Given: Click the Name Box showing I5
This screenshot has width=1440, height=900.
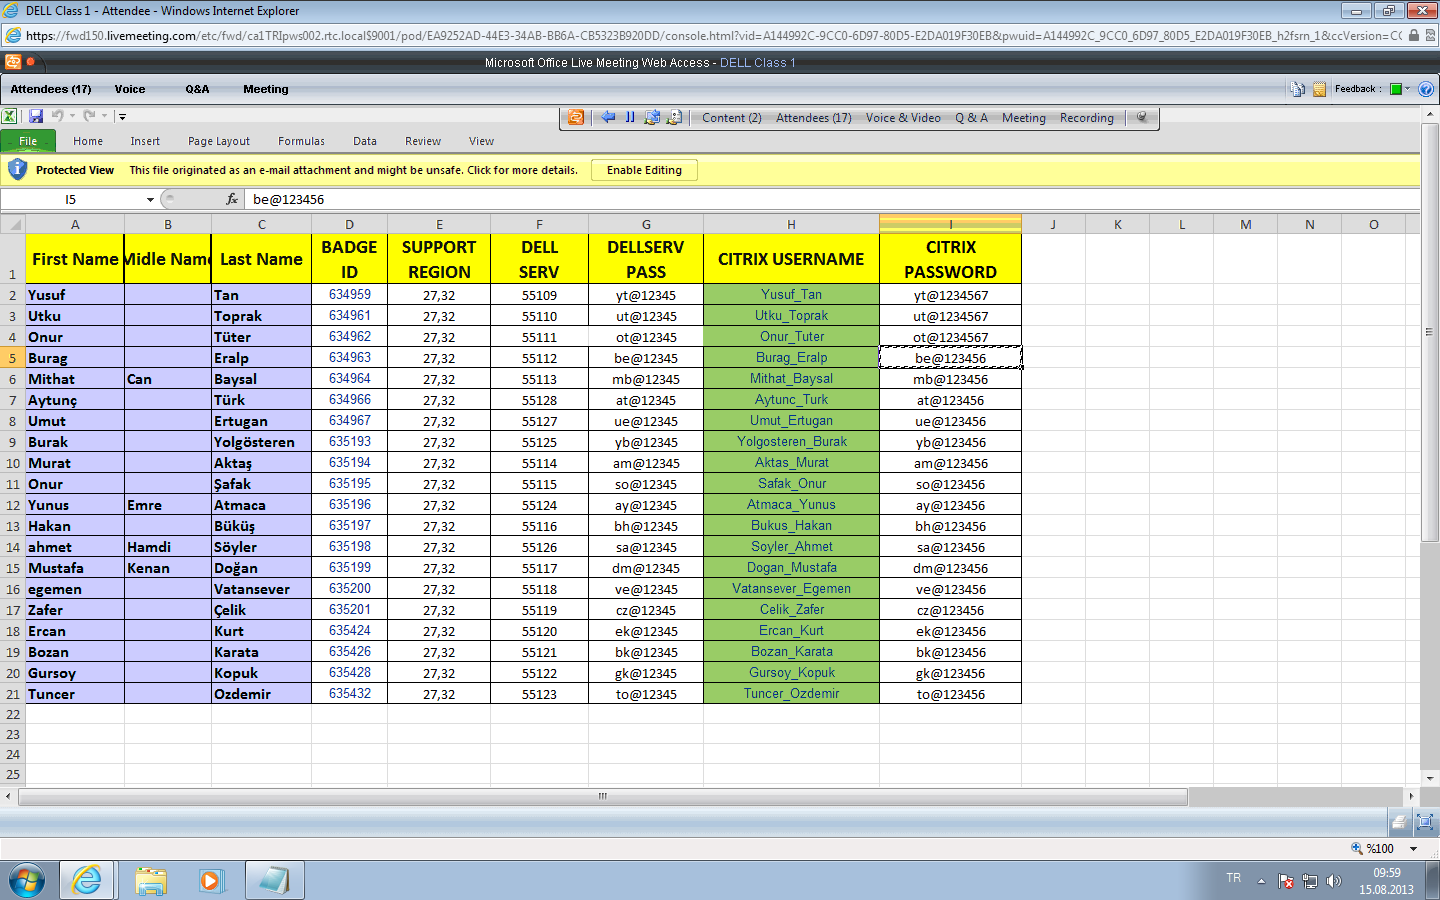Looking at the screenshot, I should (x=71, y=199).
